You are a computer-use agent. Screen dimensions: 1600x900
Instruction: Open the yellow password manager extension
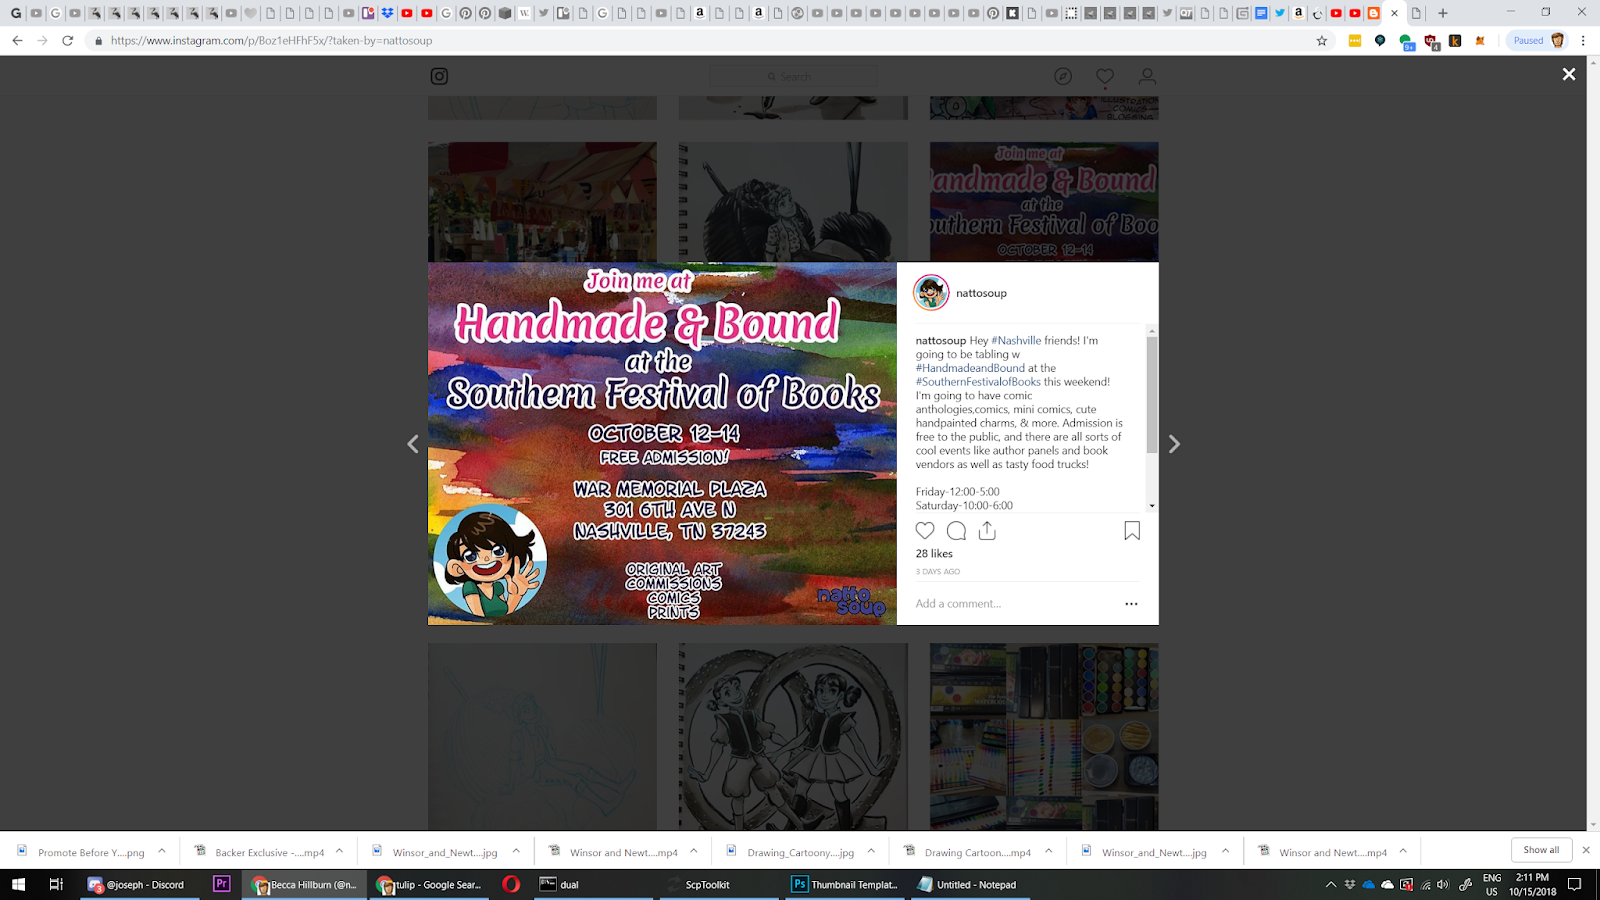tap(1355, 41)
